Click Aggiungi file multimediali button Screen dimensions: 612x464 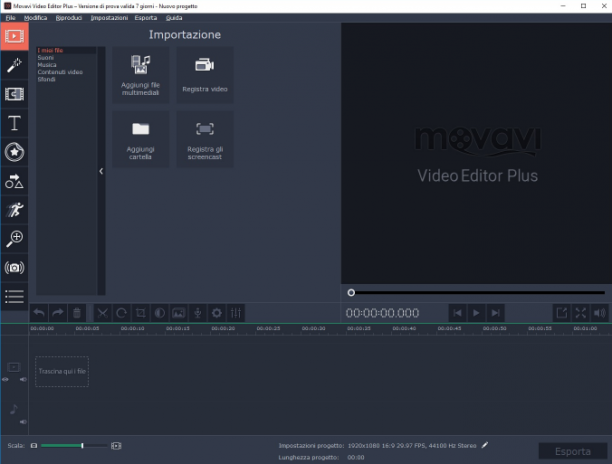point(141,75)
